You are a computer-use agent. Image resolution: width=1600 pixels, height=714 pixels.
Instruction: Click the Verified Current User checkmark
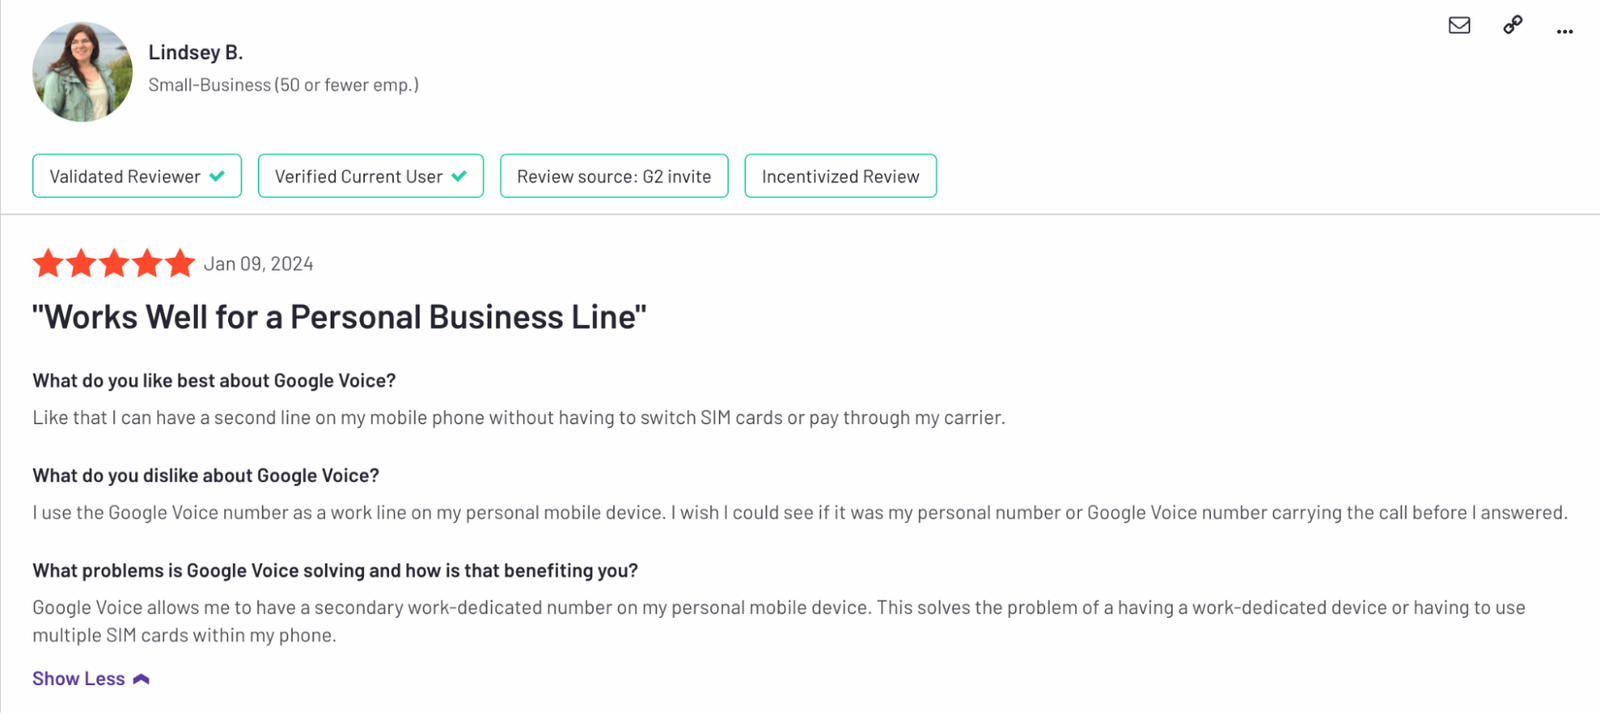pyautogui.click(x=459, y=176)
